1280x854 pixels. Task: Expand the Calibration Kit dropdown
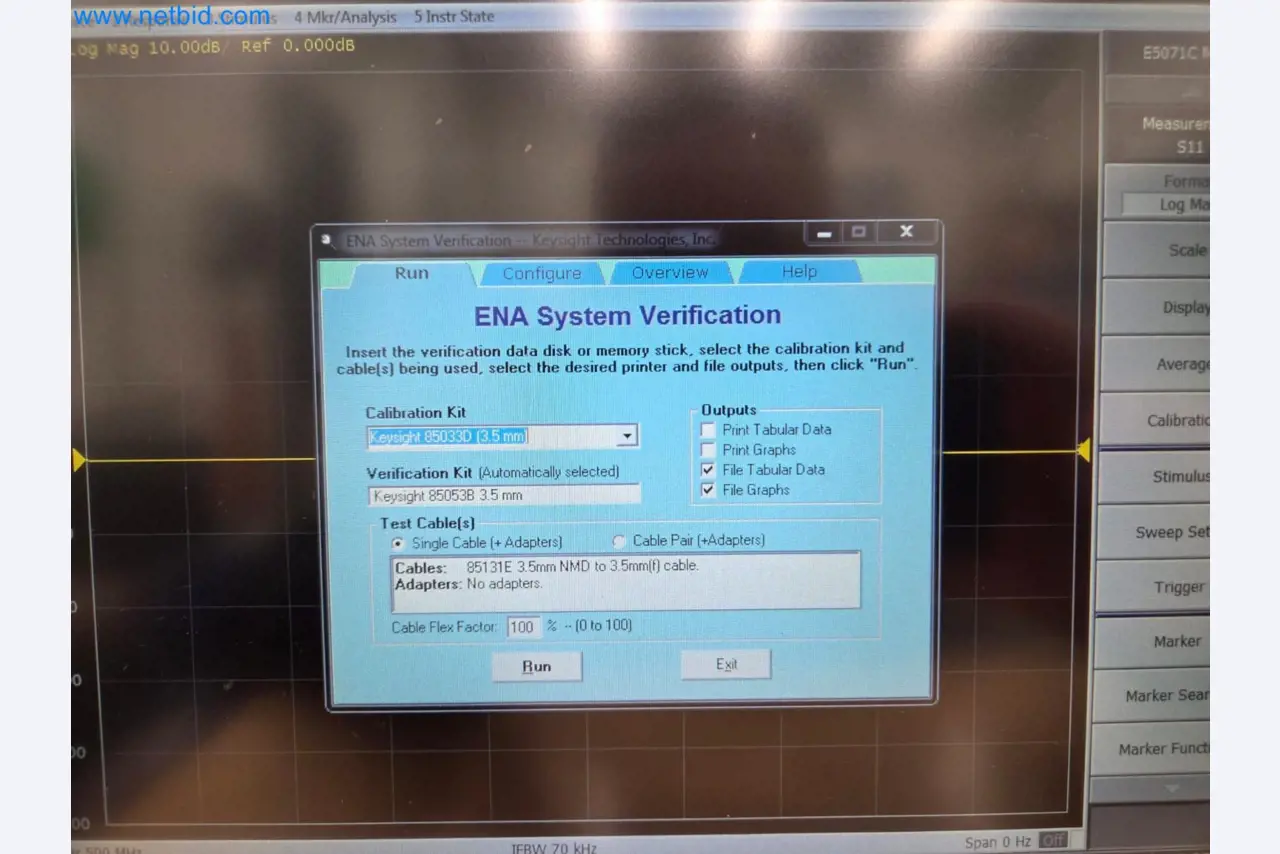point(627,436)
